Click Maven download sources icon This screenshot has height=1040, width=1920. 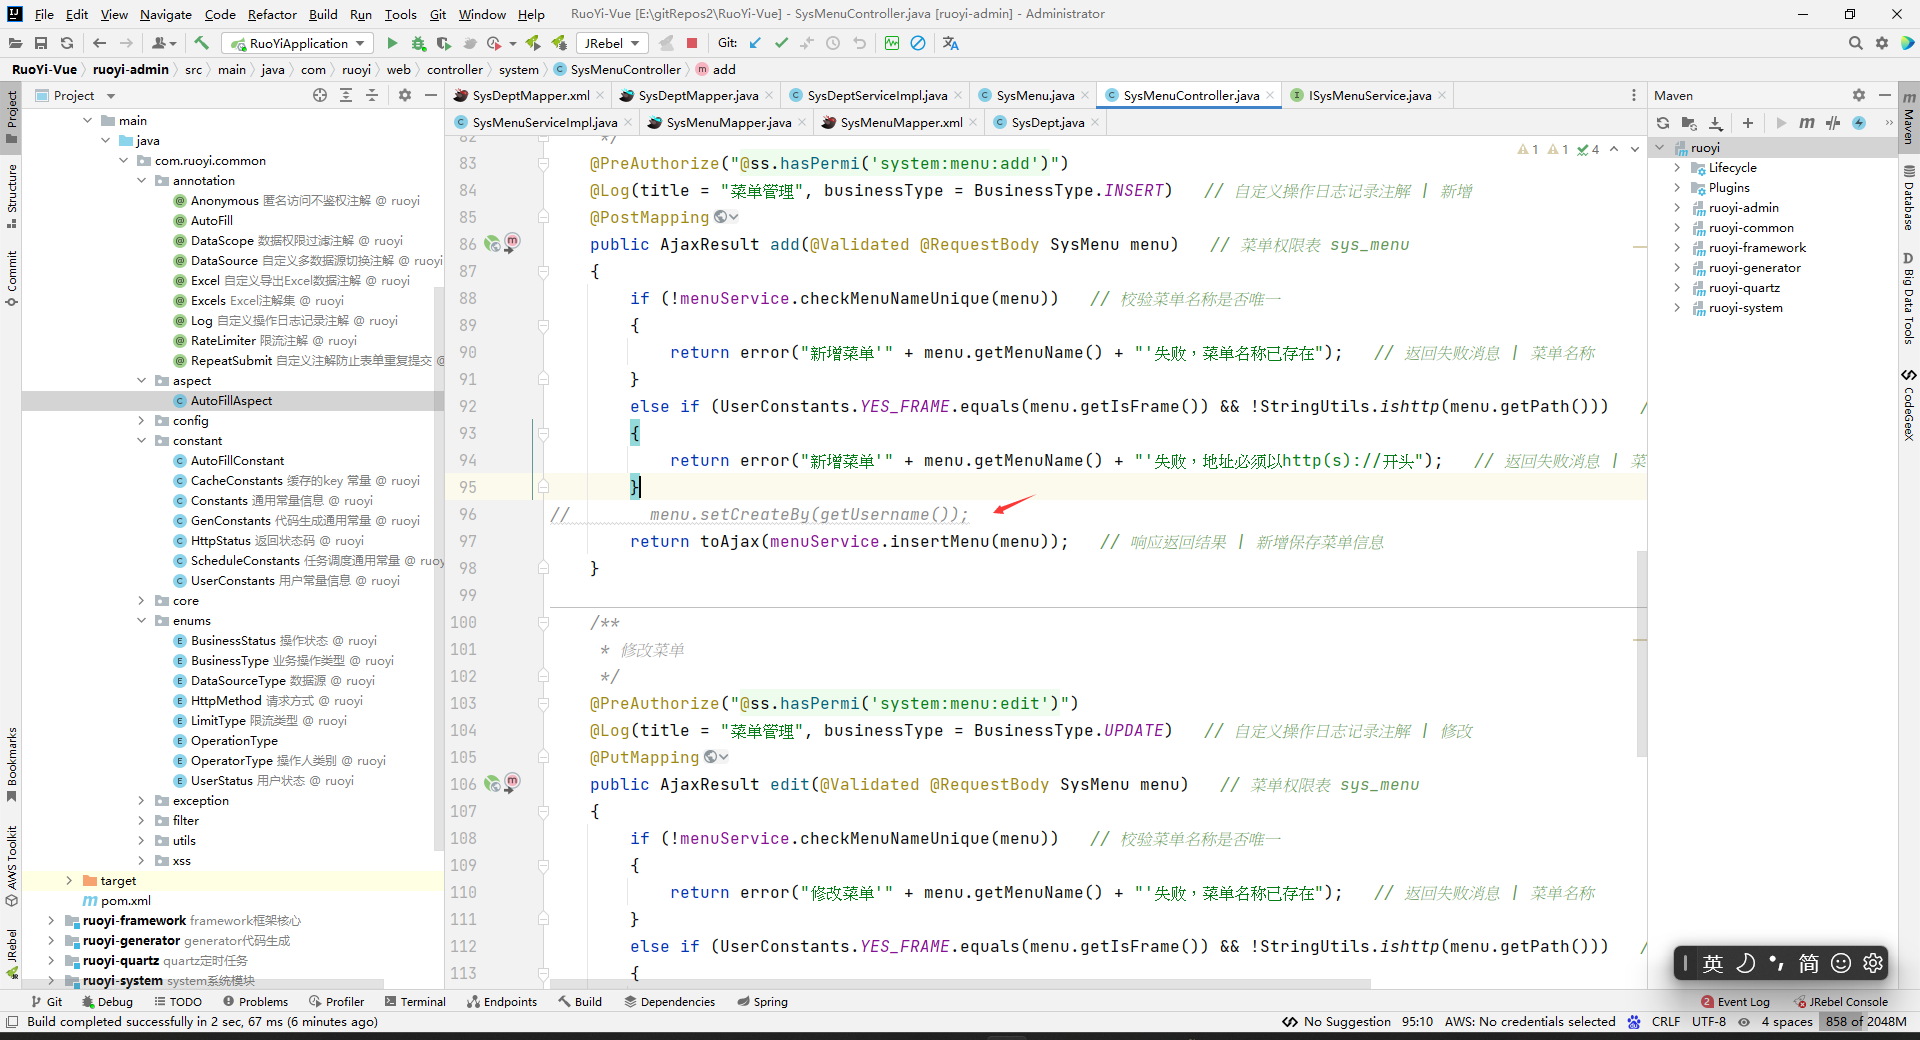[x=1716, y=123]
